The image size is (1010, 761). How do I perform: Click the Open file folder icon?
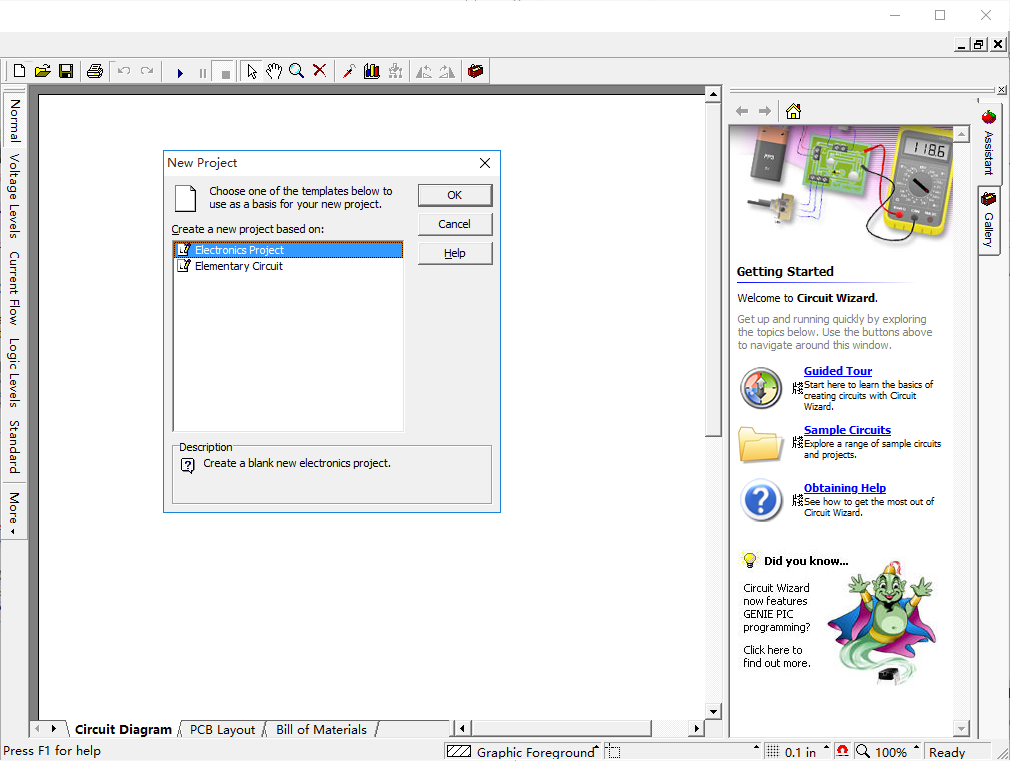click(x=42, y=71)
